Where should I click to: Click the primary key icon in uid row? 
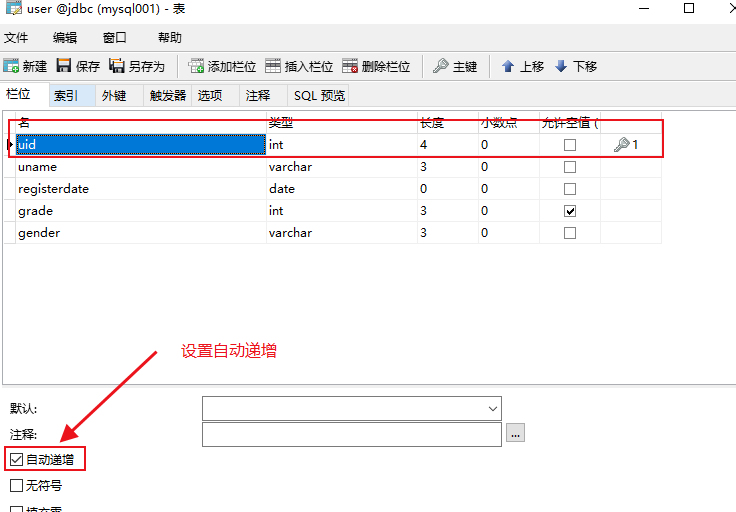[621, 145]
